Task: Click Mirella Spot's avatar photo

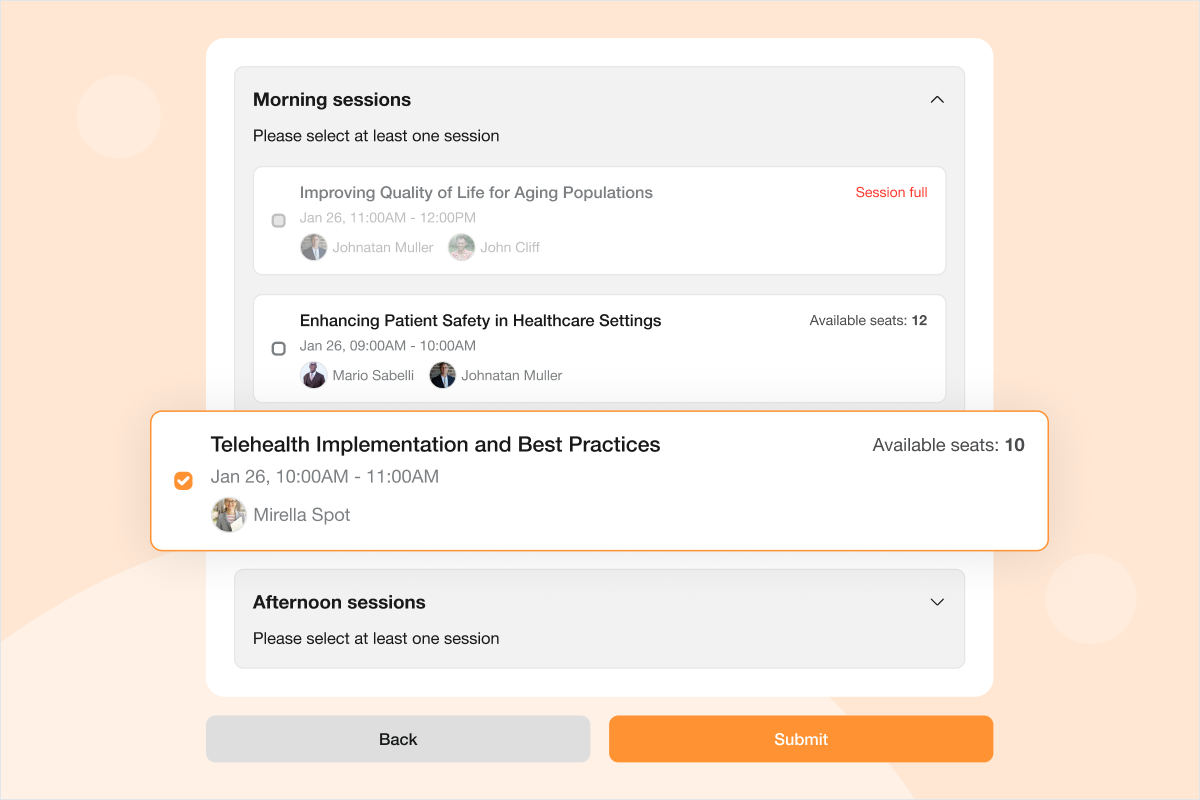Action: point(229,515)
